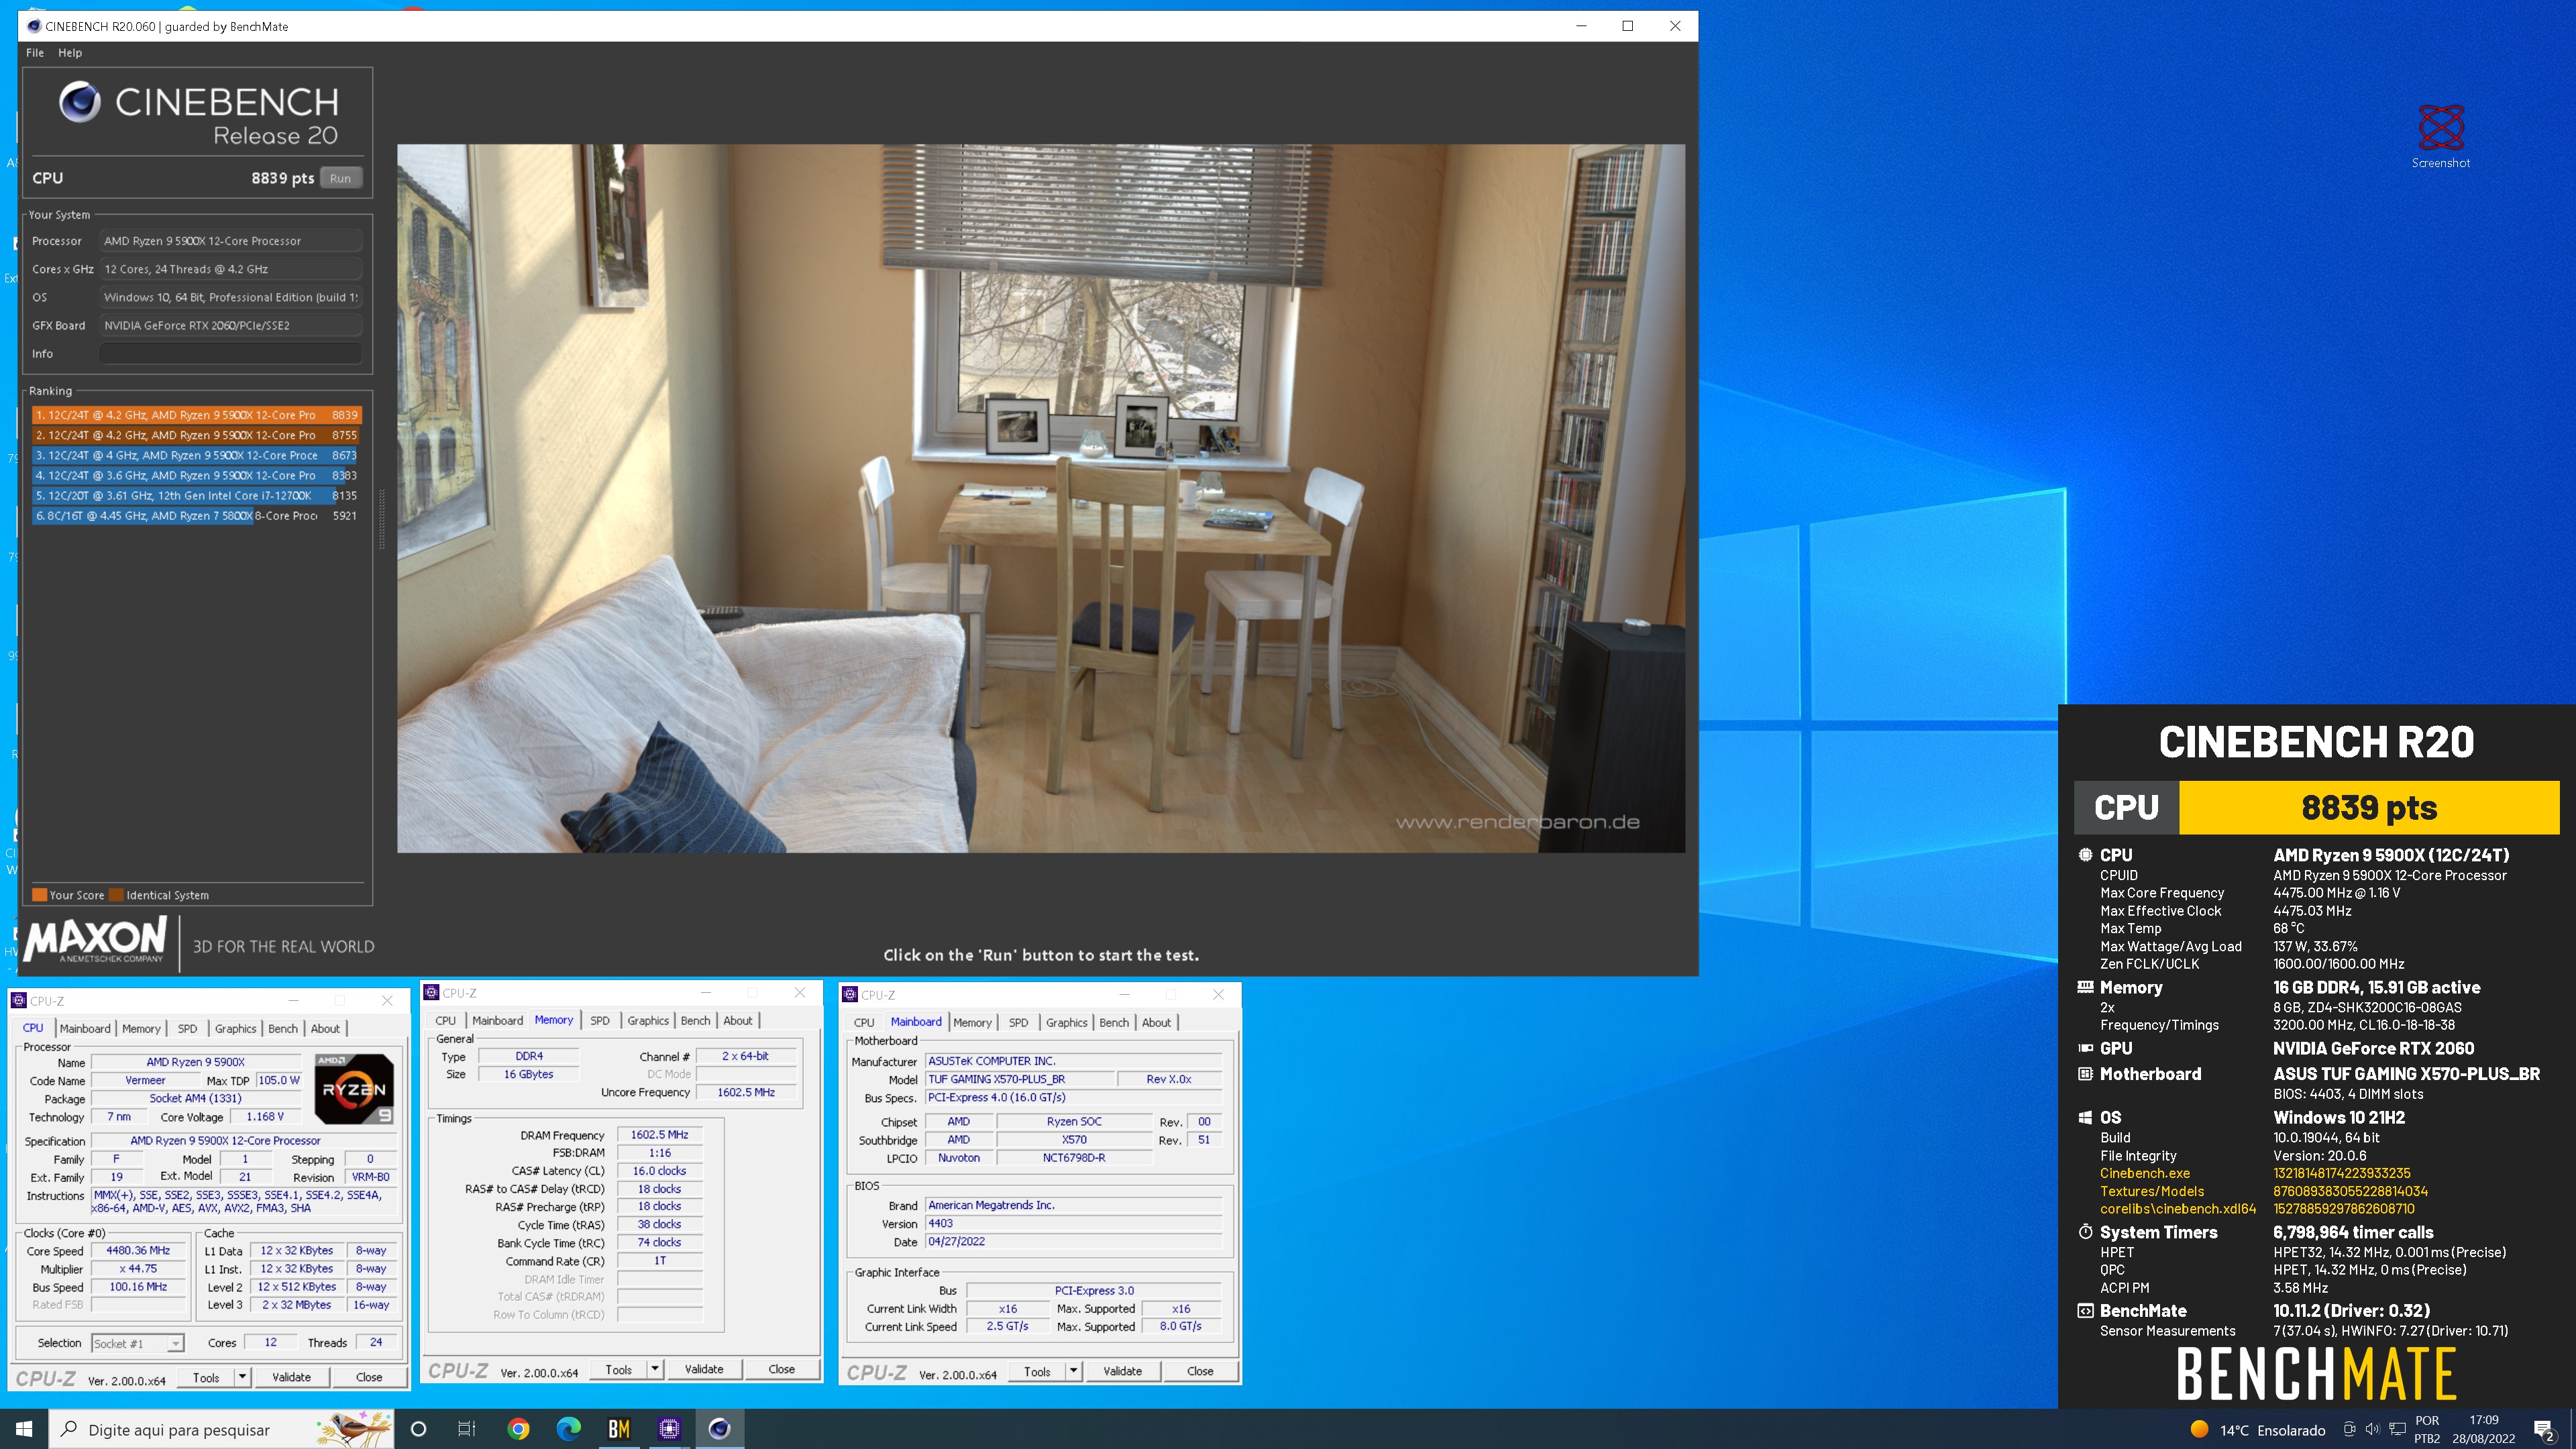The image size is (2576, 1449).
Task: Open About tab in CPU-Z Mainboard window
Action: 1156,1022
